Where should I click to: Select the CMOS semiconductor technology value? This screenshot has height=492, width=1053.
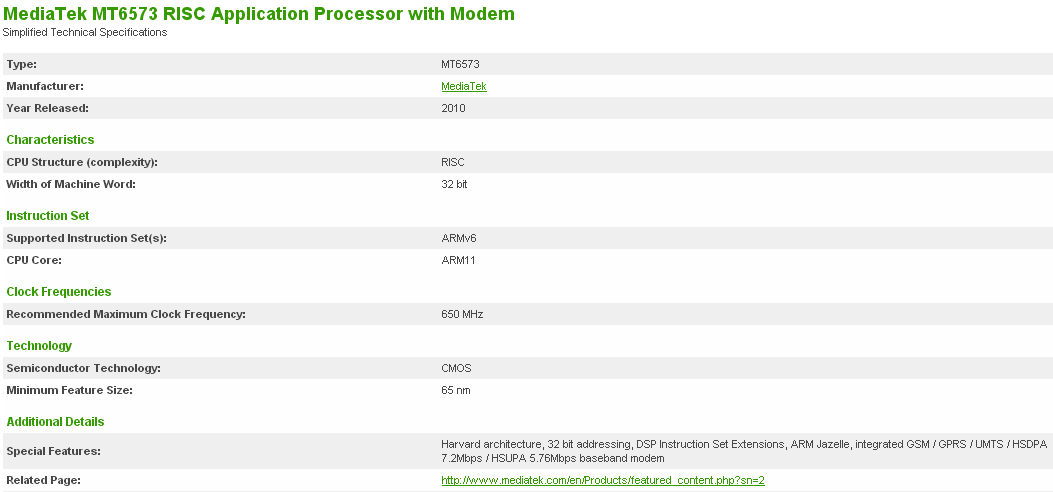[x=456, y=368]
